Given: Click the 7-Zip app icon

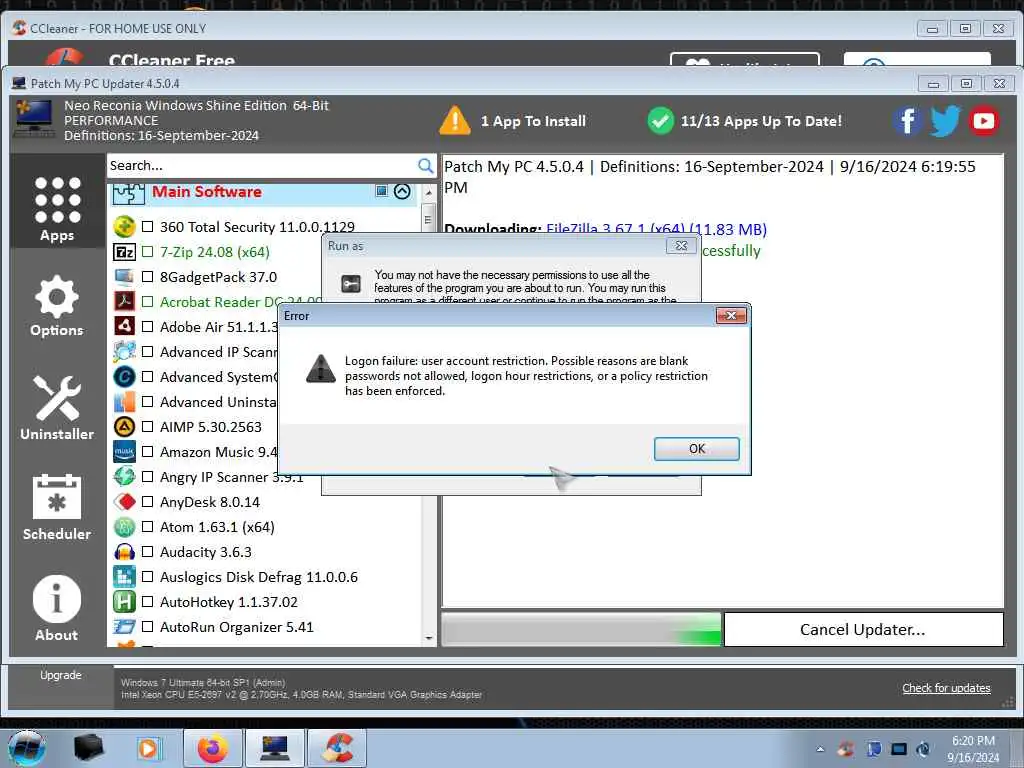Looking at the screenshot, I should pos(124,251).
